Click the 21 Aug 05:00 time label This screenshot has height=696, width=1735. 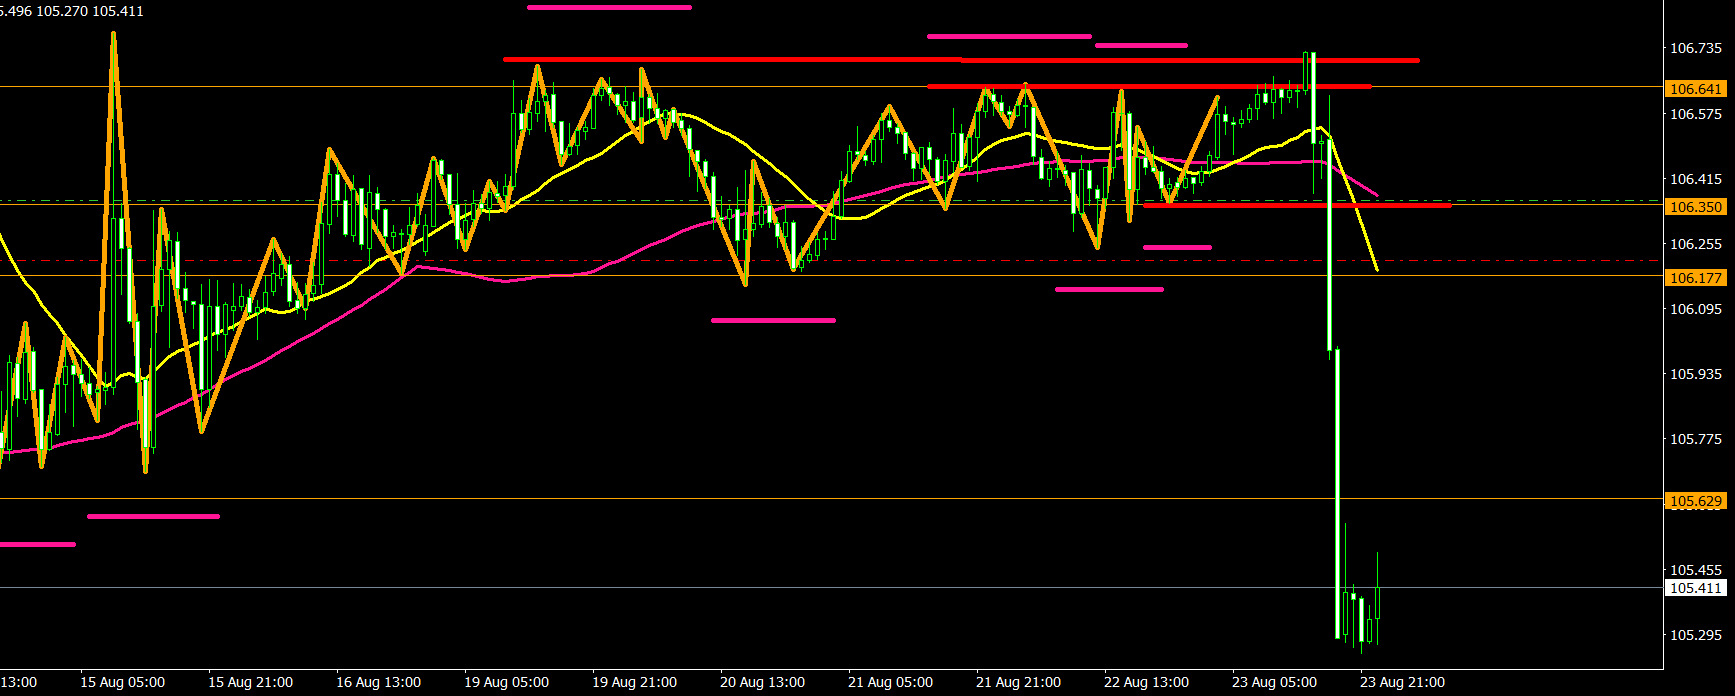click(890, 682)
